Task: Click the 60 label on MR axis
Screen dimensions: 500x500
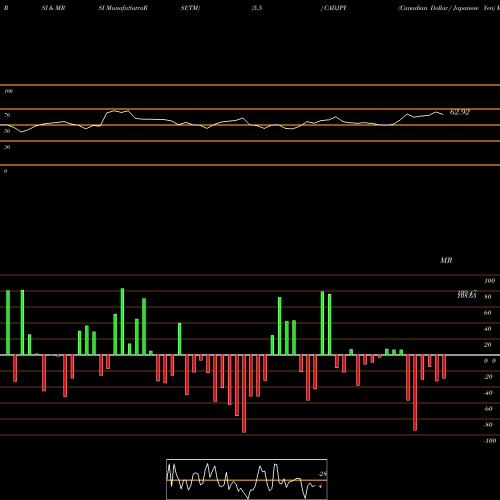Action: 488,313
